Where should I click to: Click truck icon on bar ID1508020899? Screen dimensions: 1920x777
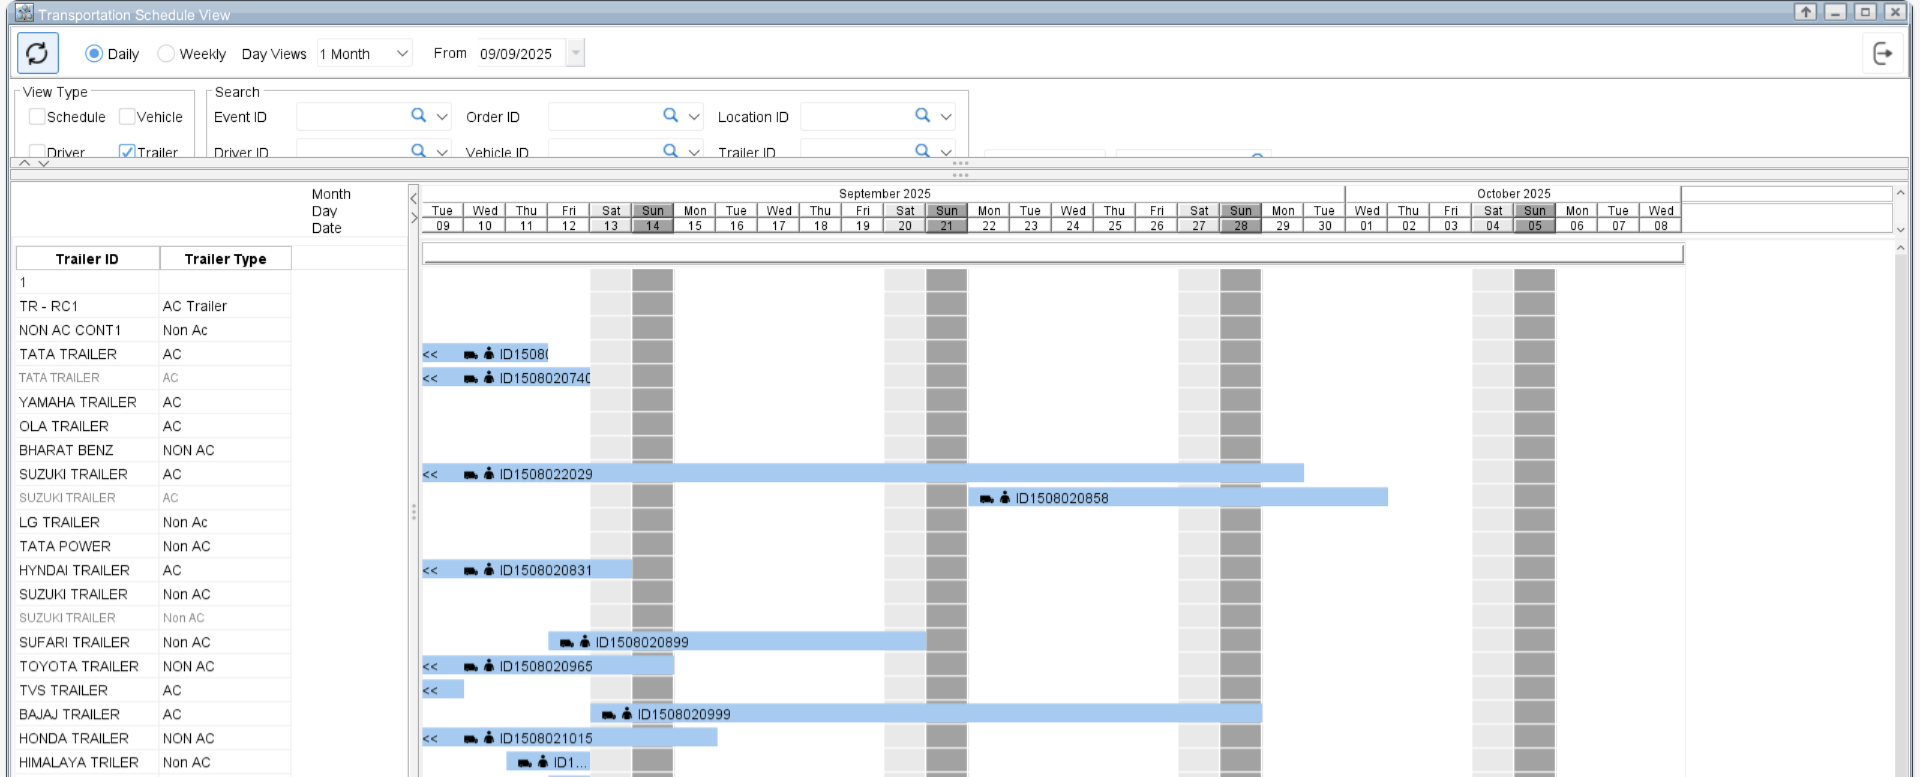point(566,642)
